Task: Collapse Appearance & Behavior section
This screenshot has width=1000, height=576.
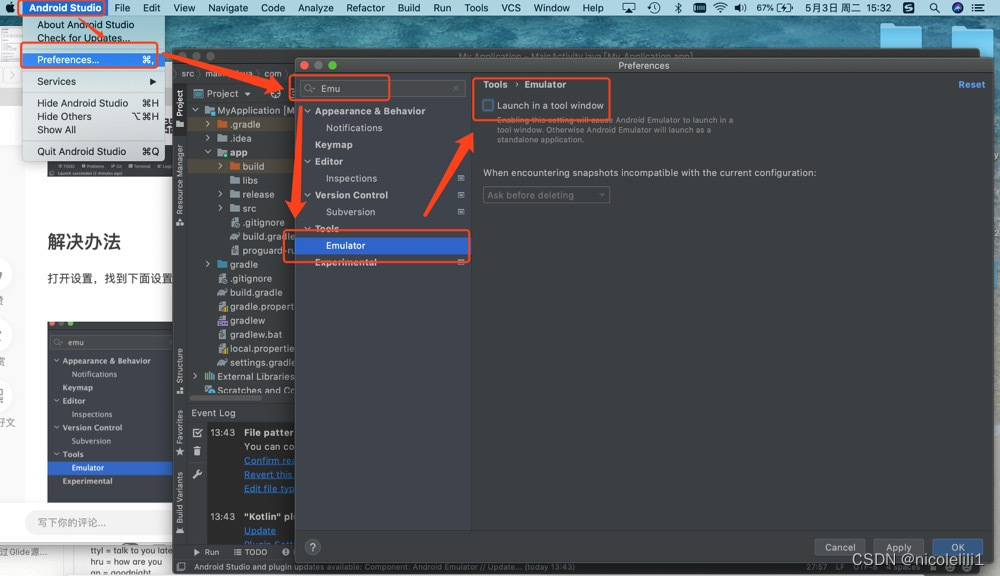Action: 308,111
